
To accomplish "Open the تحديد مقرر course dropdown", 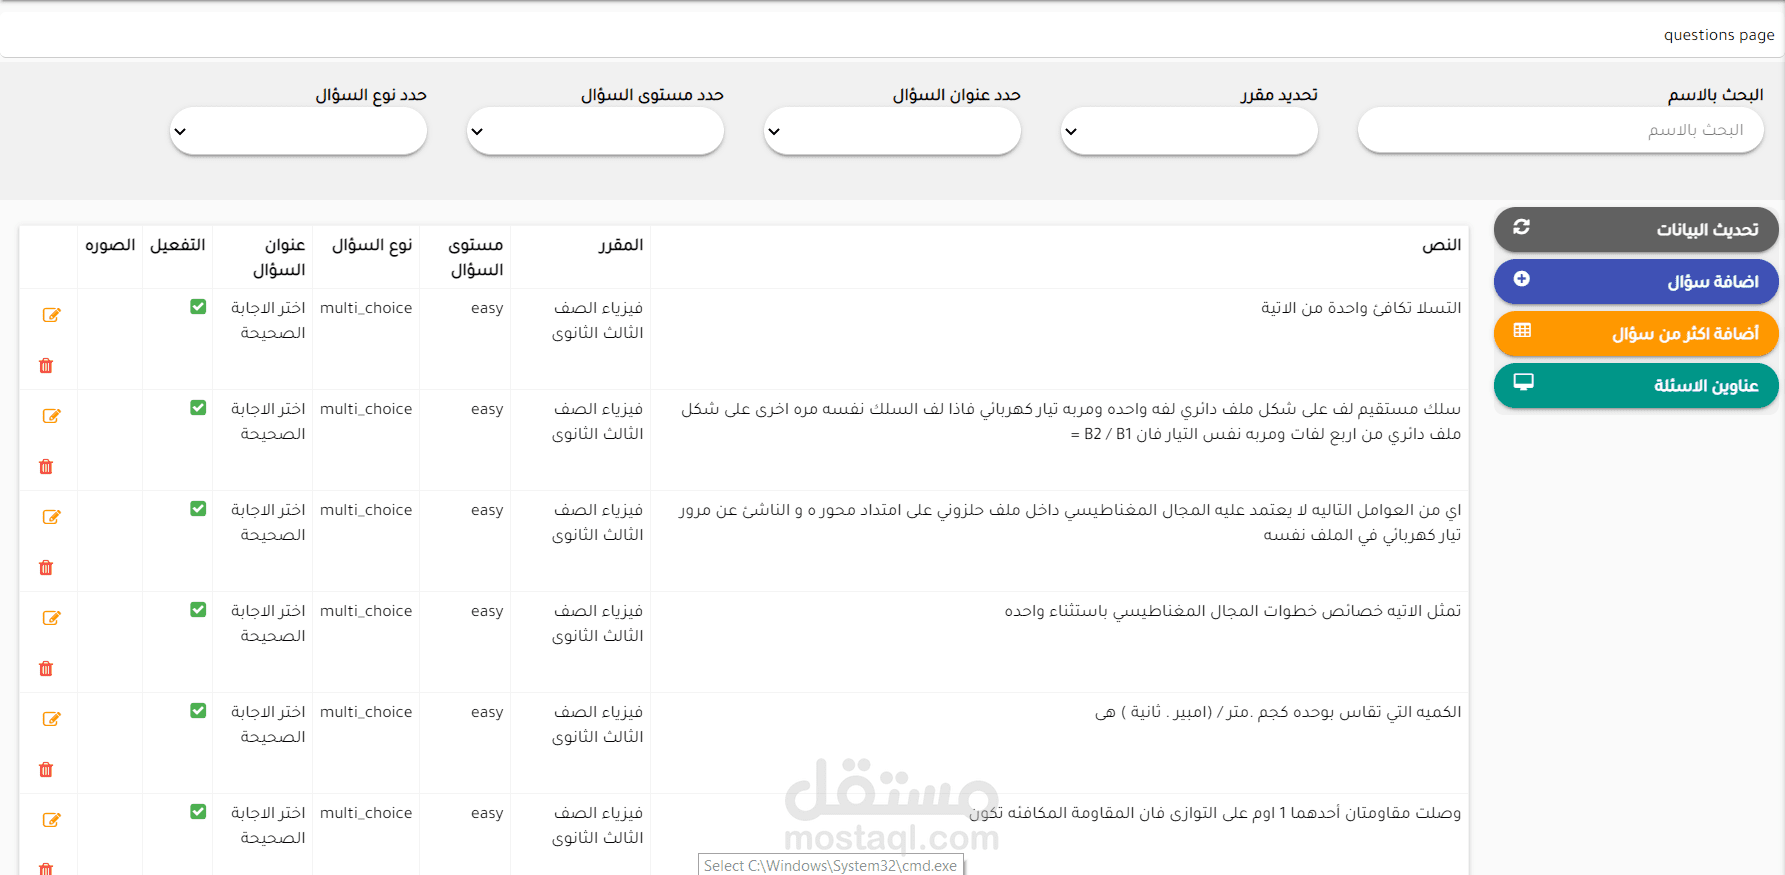I will click(x=1189, y=131).
